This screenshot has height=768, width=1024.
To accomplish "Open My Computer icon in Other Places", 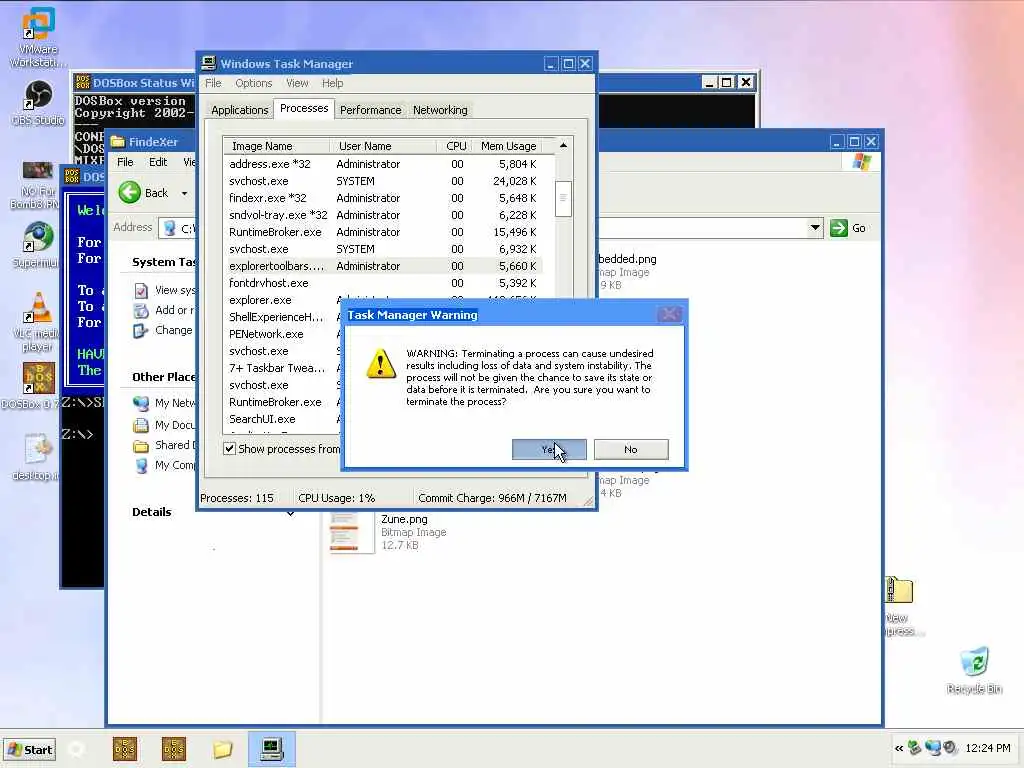I will [x=140, y=465].
